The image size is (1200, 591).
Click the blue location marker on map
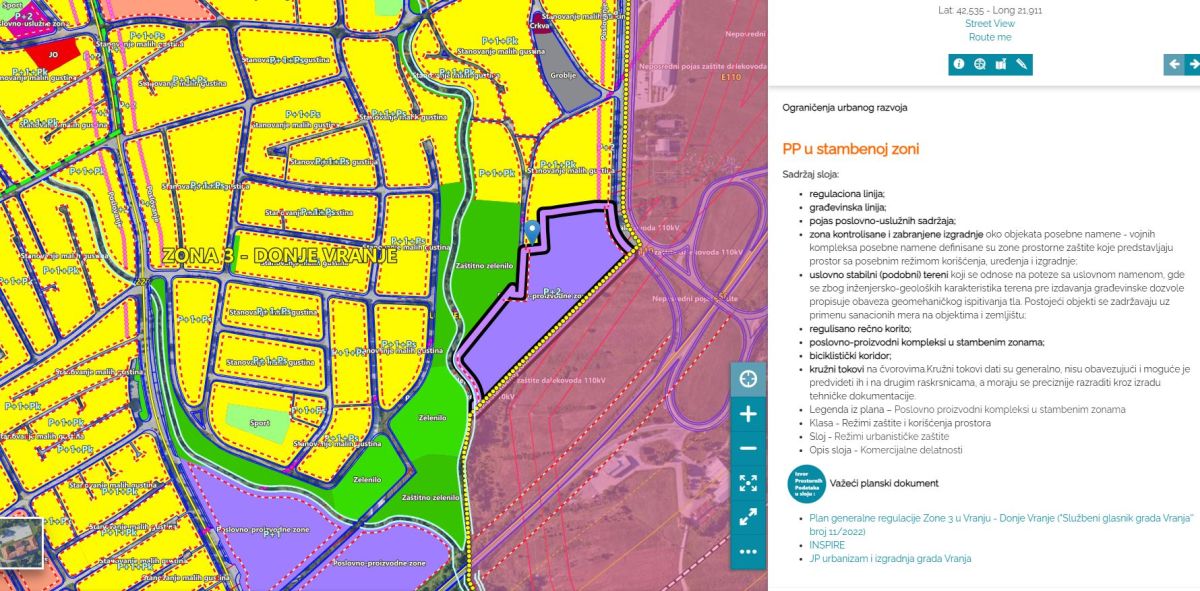coord(531,231)
